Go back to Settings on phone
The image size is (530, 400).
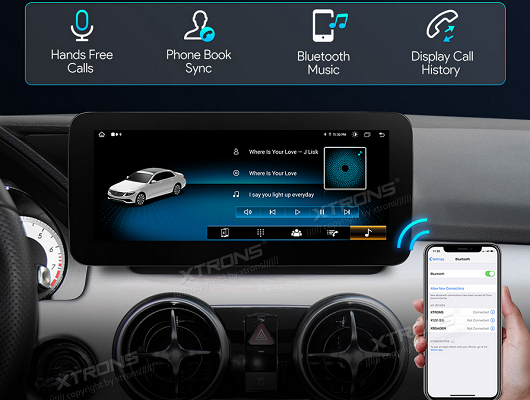click(436, 259)
